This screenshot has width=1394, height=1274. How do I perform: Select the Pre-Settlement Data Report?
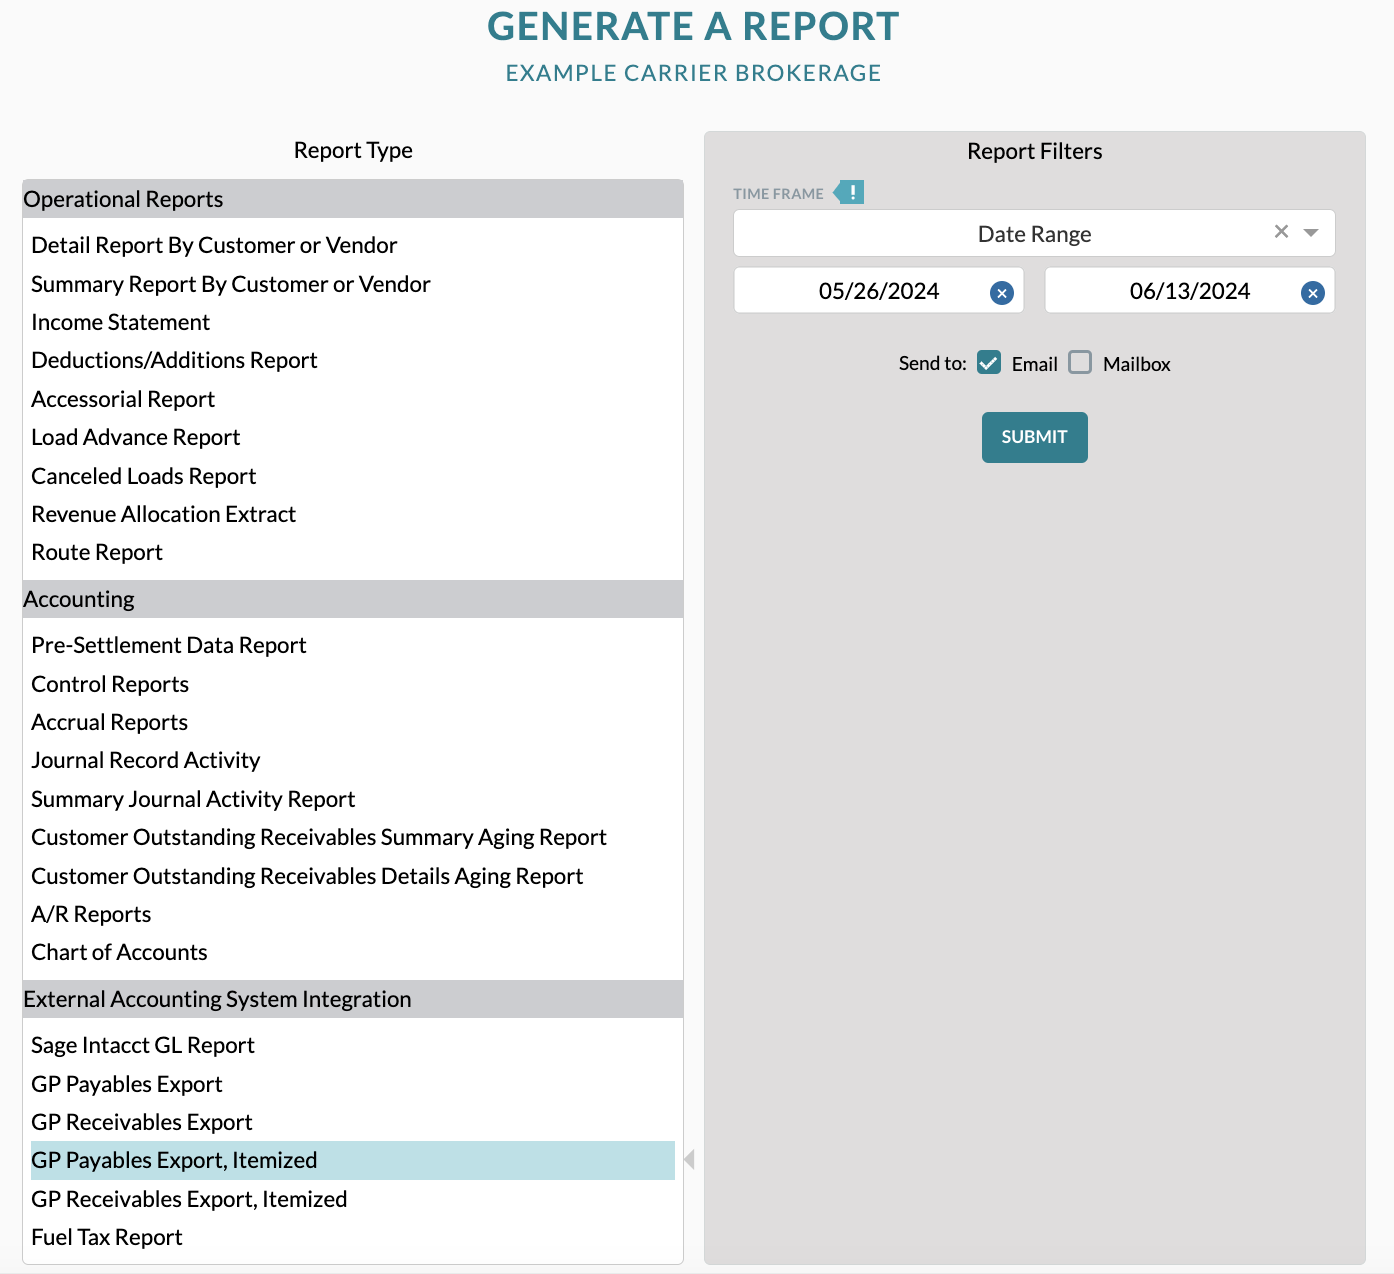tap(168, 645)
